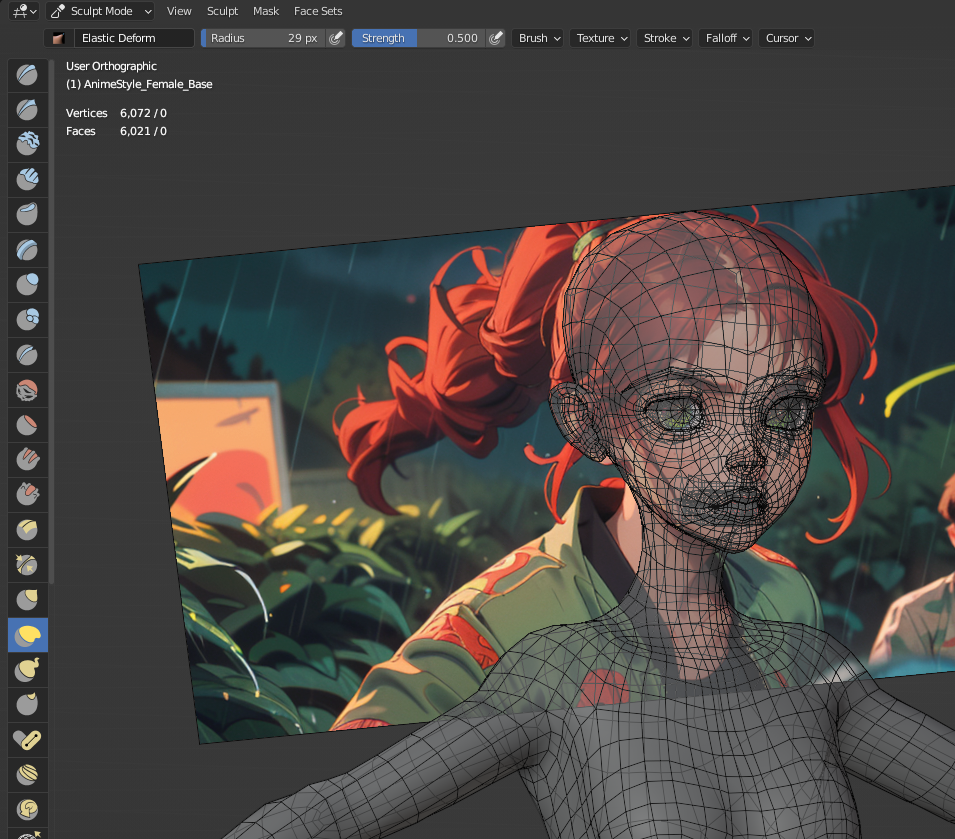Click the '(1) AnimeStyle_Female_Base' object label
This screenshot has height=839, width=955.
point(139,85)
